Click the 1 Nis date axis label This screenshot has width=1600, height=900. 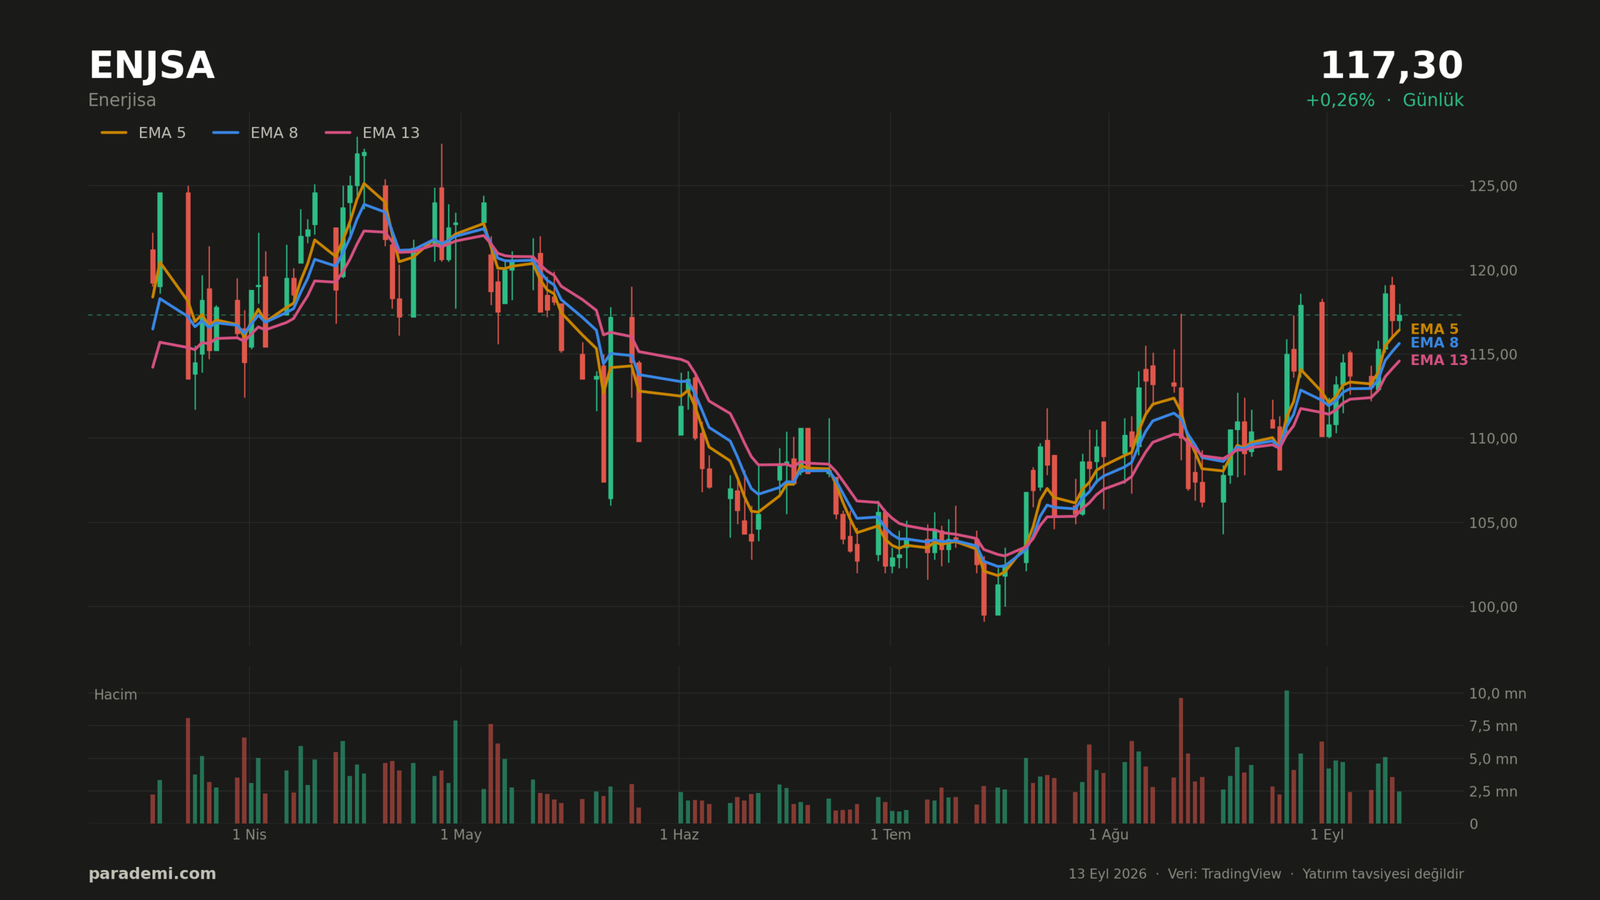[x=249, y=835]
